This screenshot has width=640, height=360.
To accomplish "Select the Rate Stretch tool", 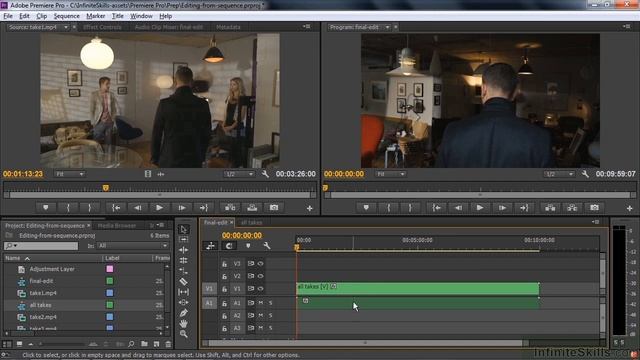I will [x=183, y=271].
